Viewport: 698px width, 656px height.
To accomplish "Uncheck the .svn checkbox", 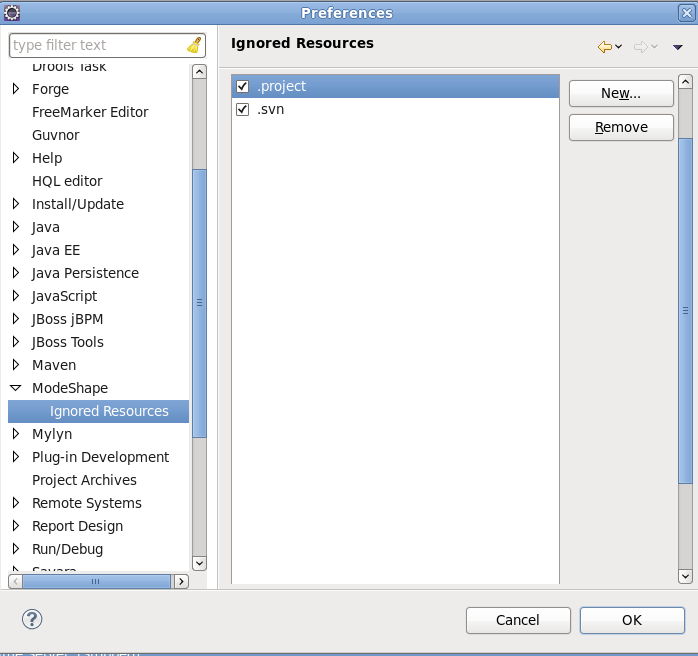I will [x=243, y=109].
